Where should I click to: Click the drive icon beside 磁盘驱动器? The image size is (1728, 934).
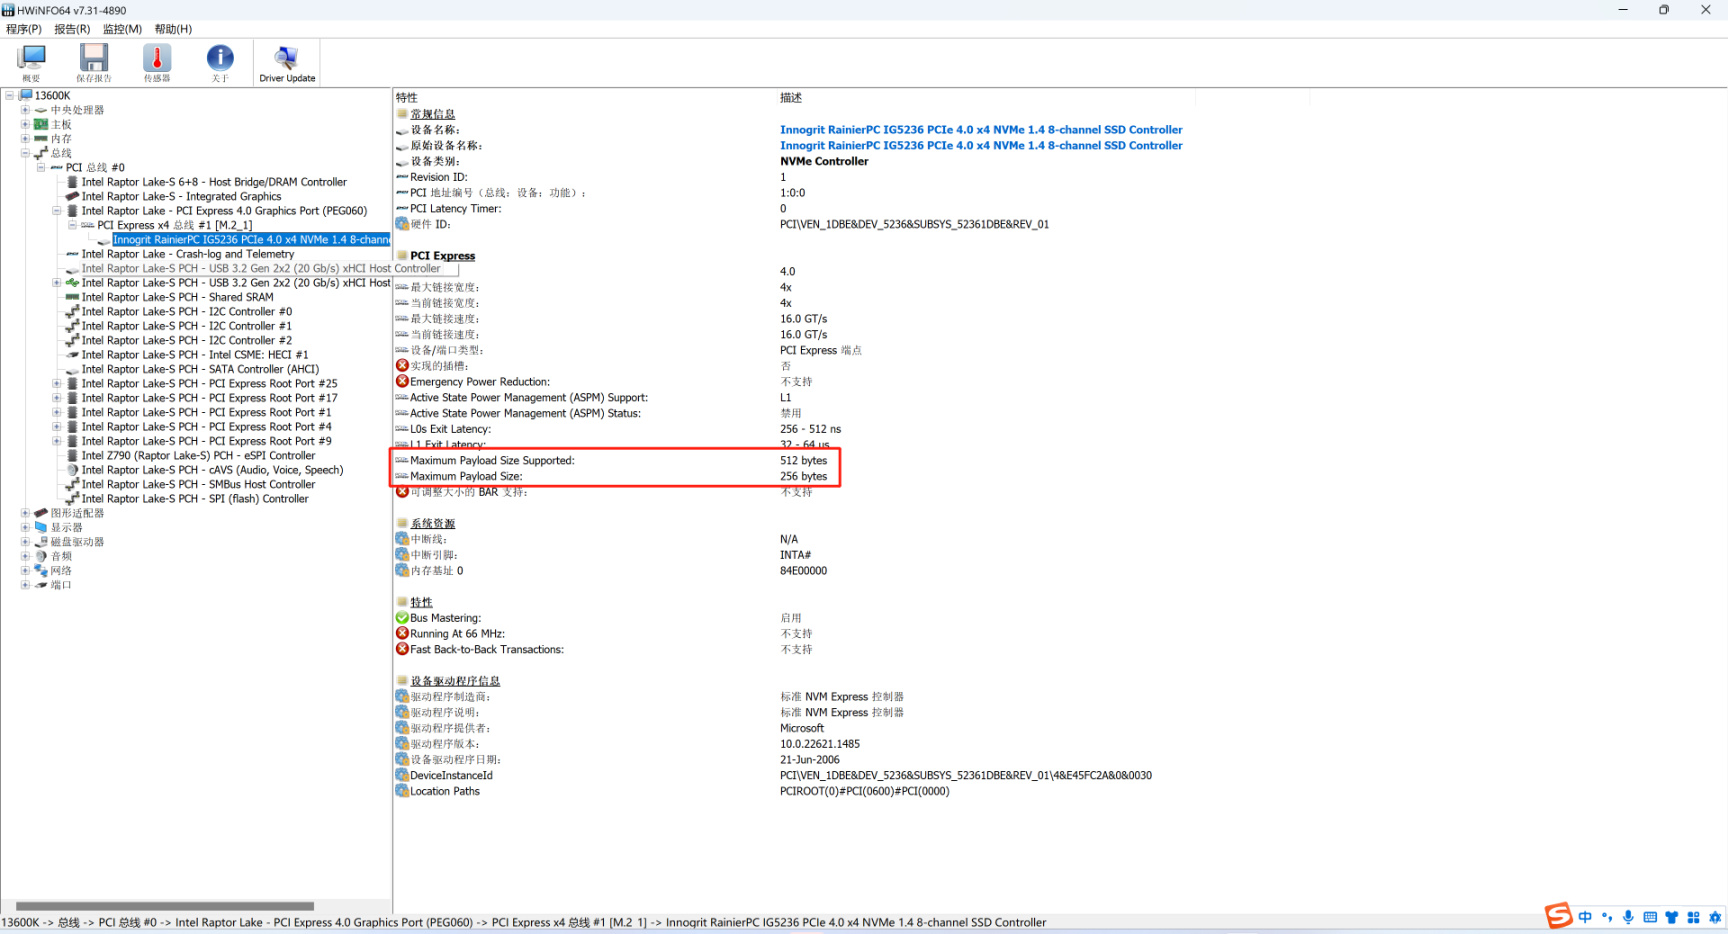41,542
